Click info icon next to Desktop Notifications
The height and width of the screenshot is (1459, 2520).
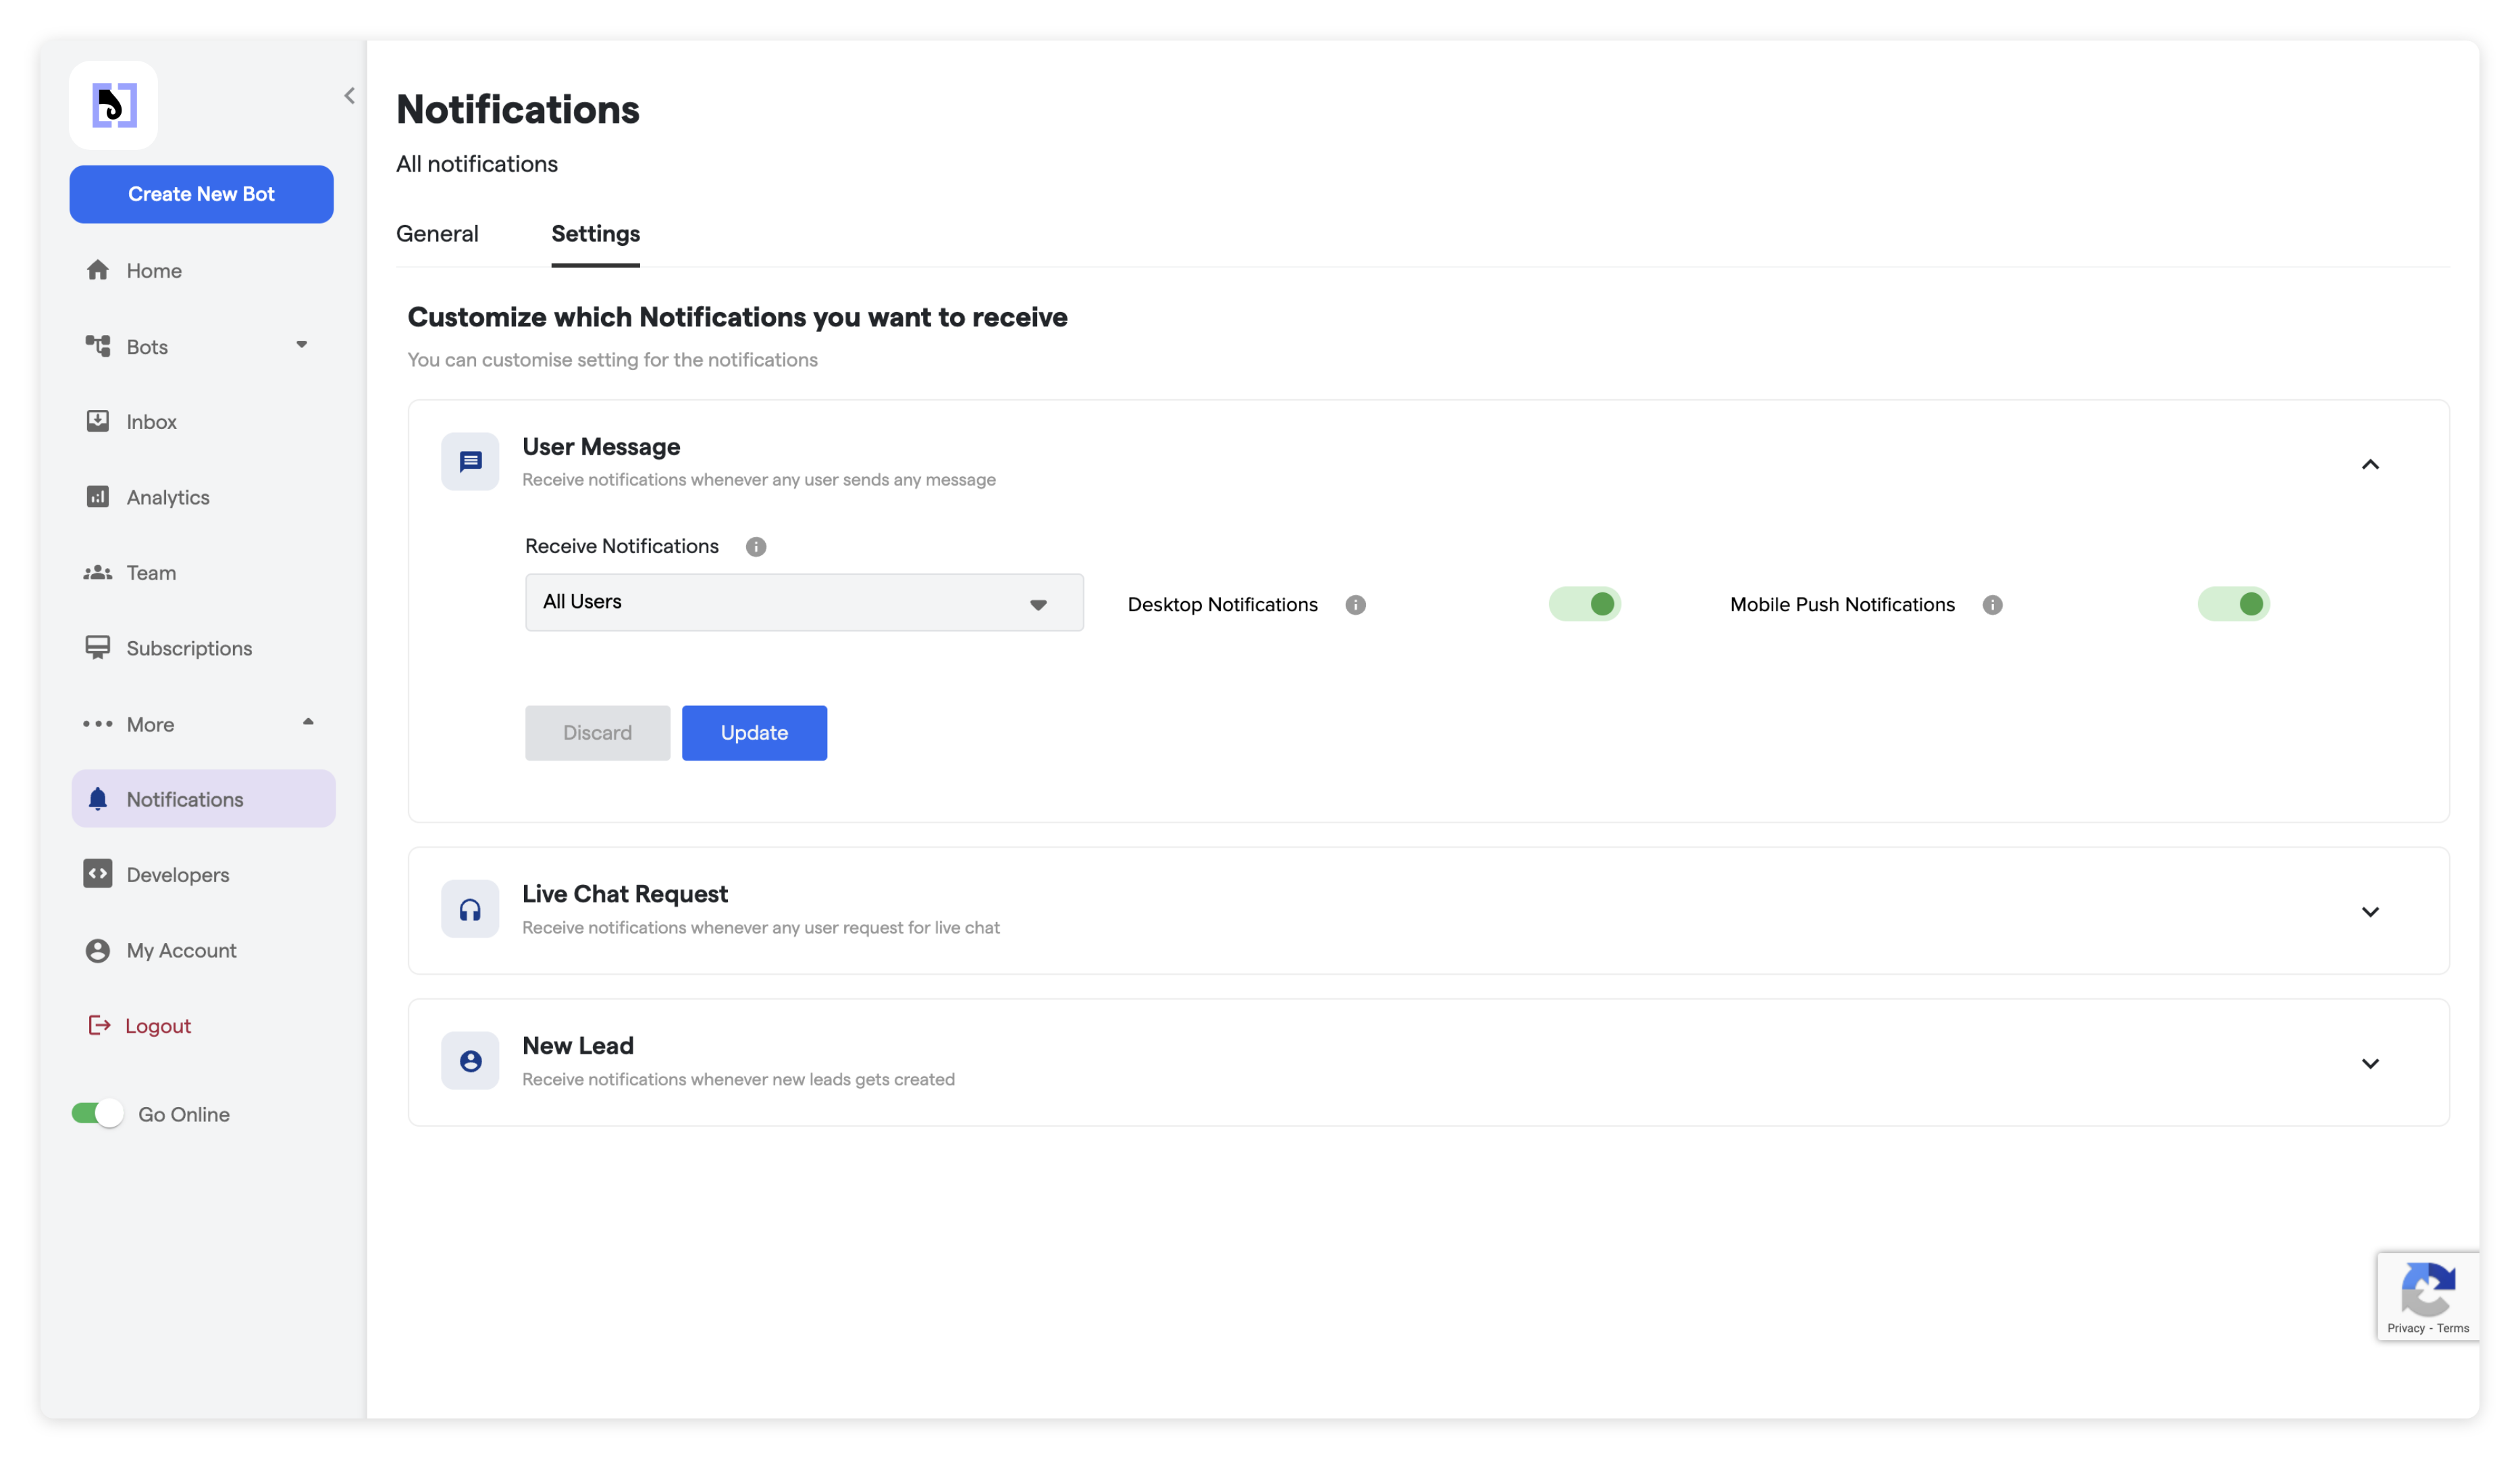[1355, 604]
